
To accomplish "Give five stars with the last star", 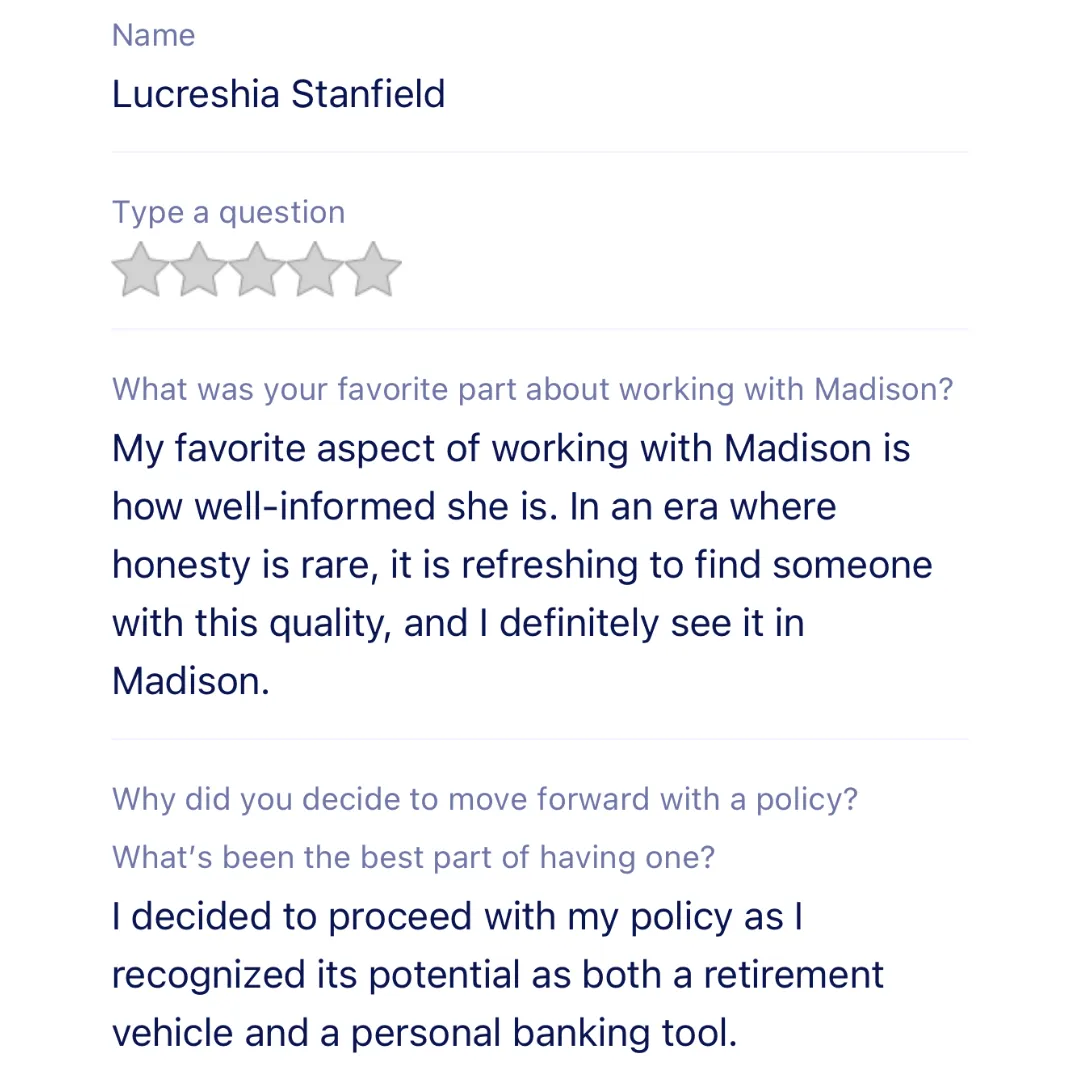I will click(372, 270).
